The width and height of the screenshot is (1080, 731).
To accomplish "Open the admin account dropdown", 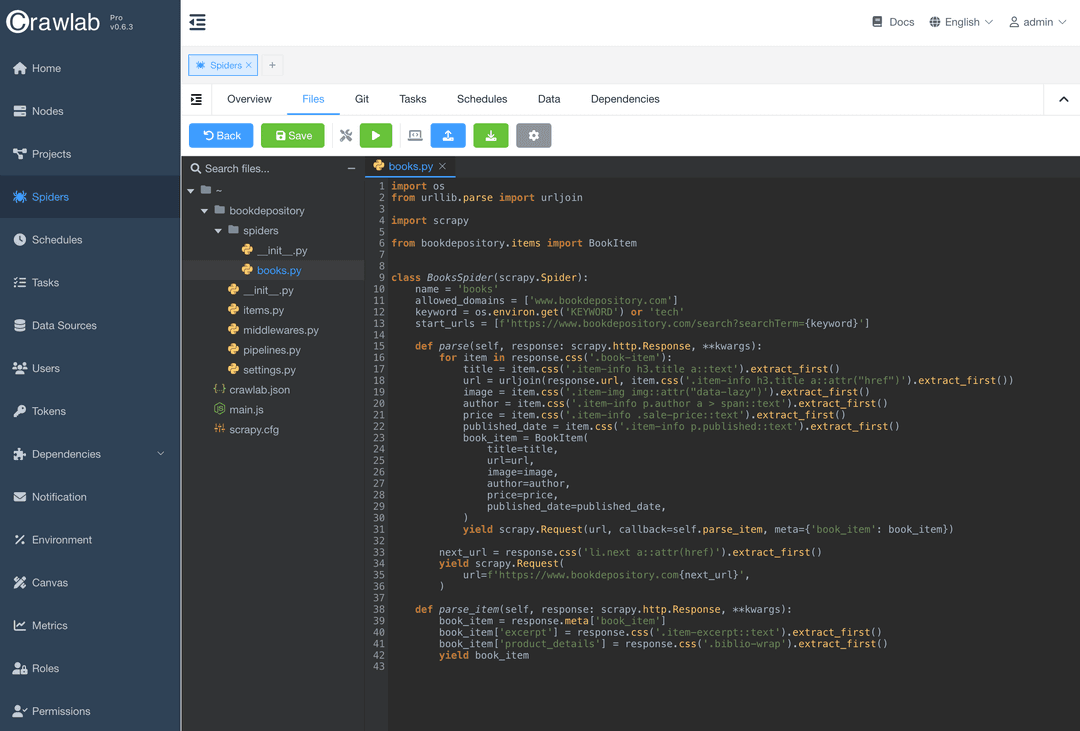I will tap(1037, 21).
